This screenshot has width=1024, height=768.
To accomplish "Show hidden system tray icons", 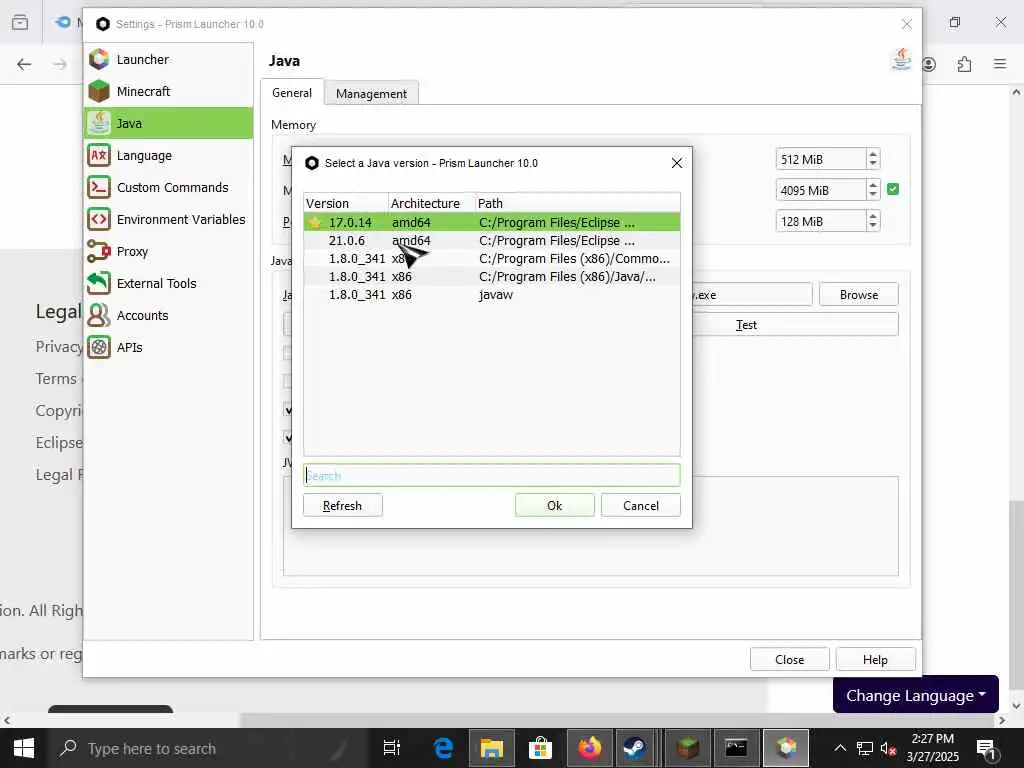I will [840, 748].
